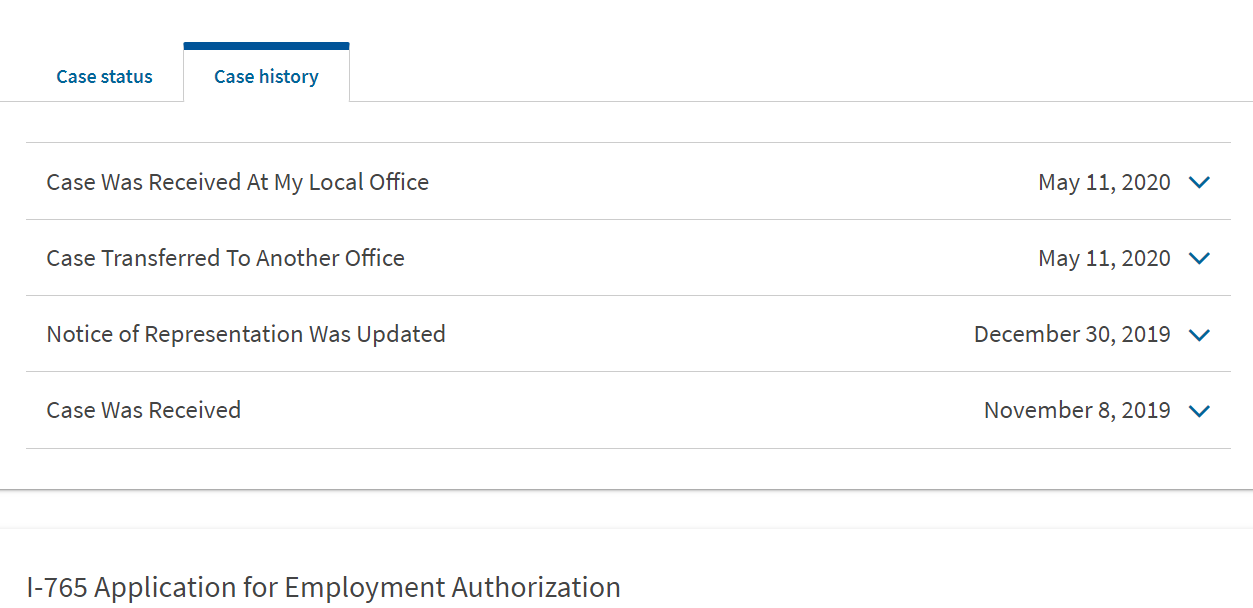Expand the November 8, 2019 entry chevron
Screen dimensions: 1253x608
pyautogui.click(x=1199, y=411)
